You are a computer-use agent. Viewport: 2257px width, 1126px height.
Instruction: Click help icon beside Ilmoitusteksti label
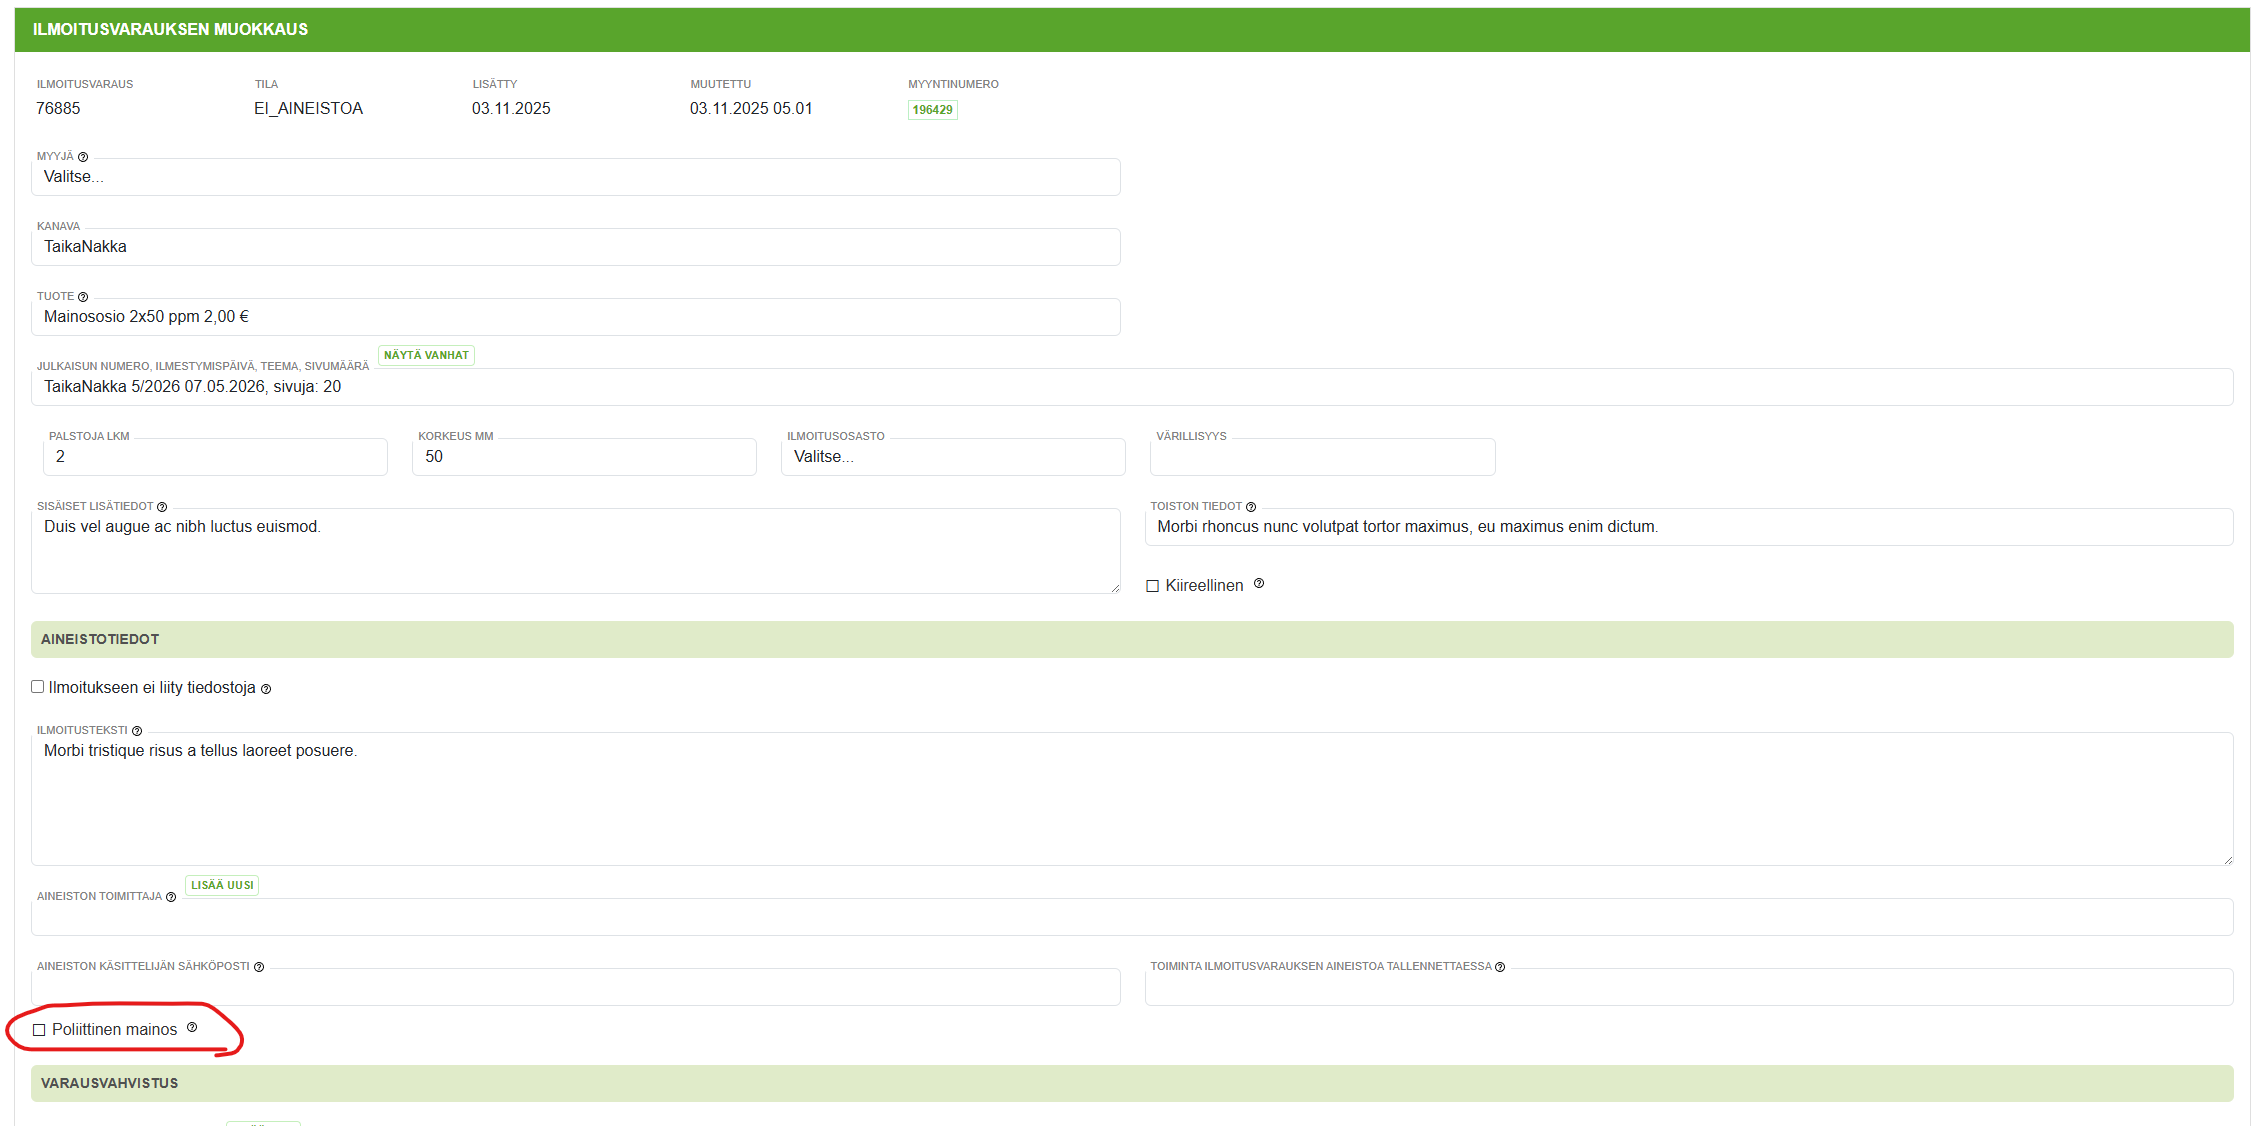137,731
